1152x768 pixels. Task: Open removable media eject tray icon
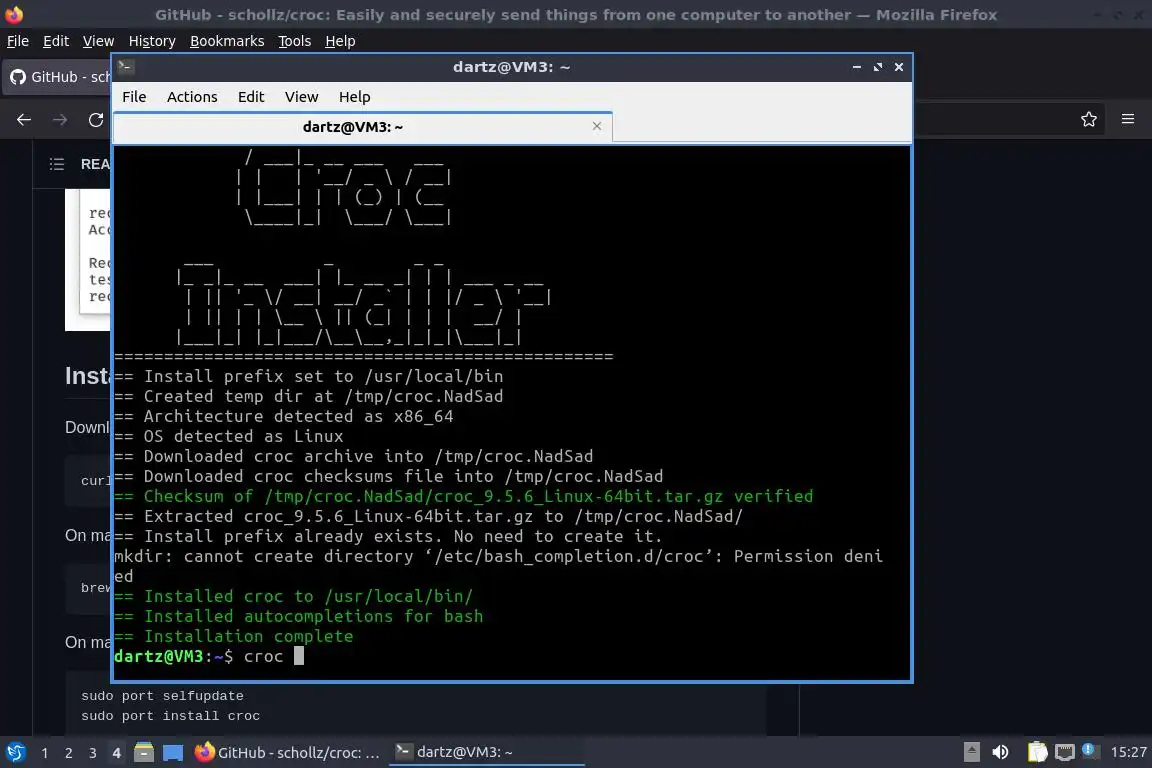pos(971,752)
